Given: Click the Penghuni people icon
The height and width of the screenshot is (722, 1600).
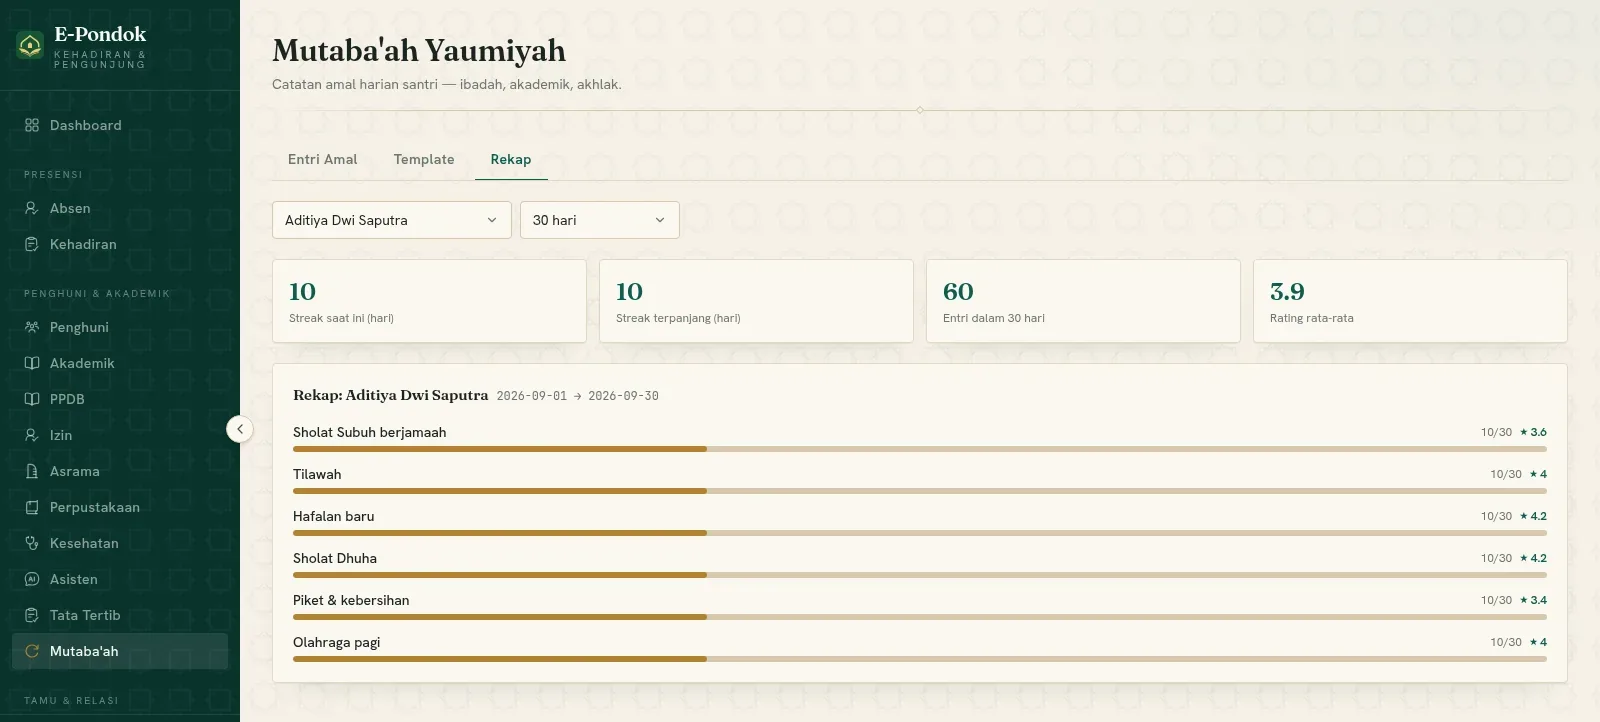Looking at the screenshot, I should [32, 327].
